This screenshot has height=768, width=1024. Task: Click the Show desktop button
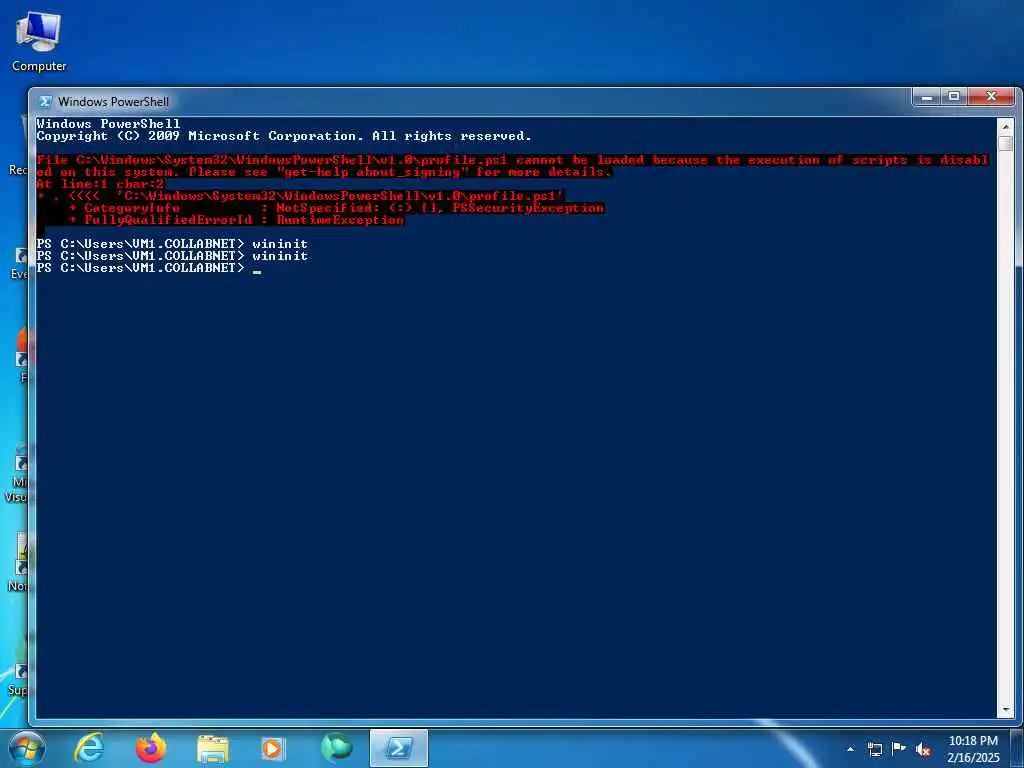click(1018, 748)
